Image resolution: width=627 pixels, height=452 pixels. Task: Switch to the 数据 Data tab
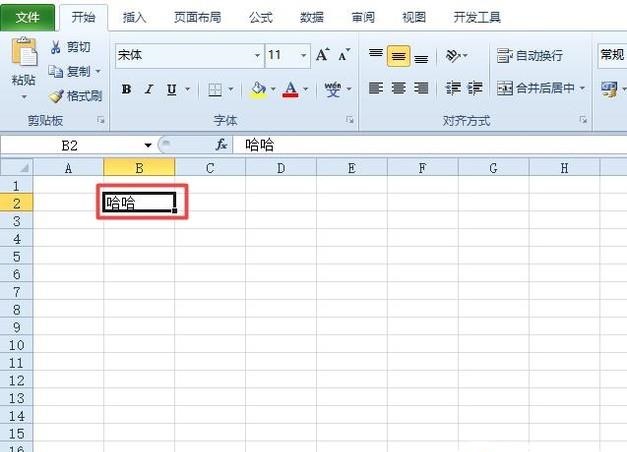point(312,17)
